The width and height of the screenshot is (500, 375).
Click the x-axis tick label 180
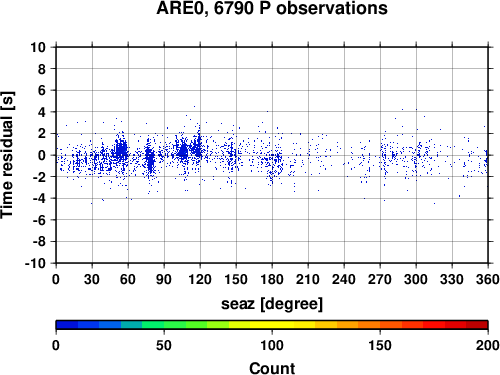[x=272, y=279]
